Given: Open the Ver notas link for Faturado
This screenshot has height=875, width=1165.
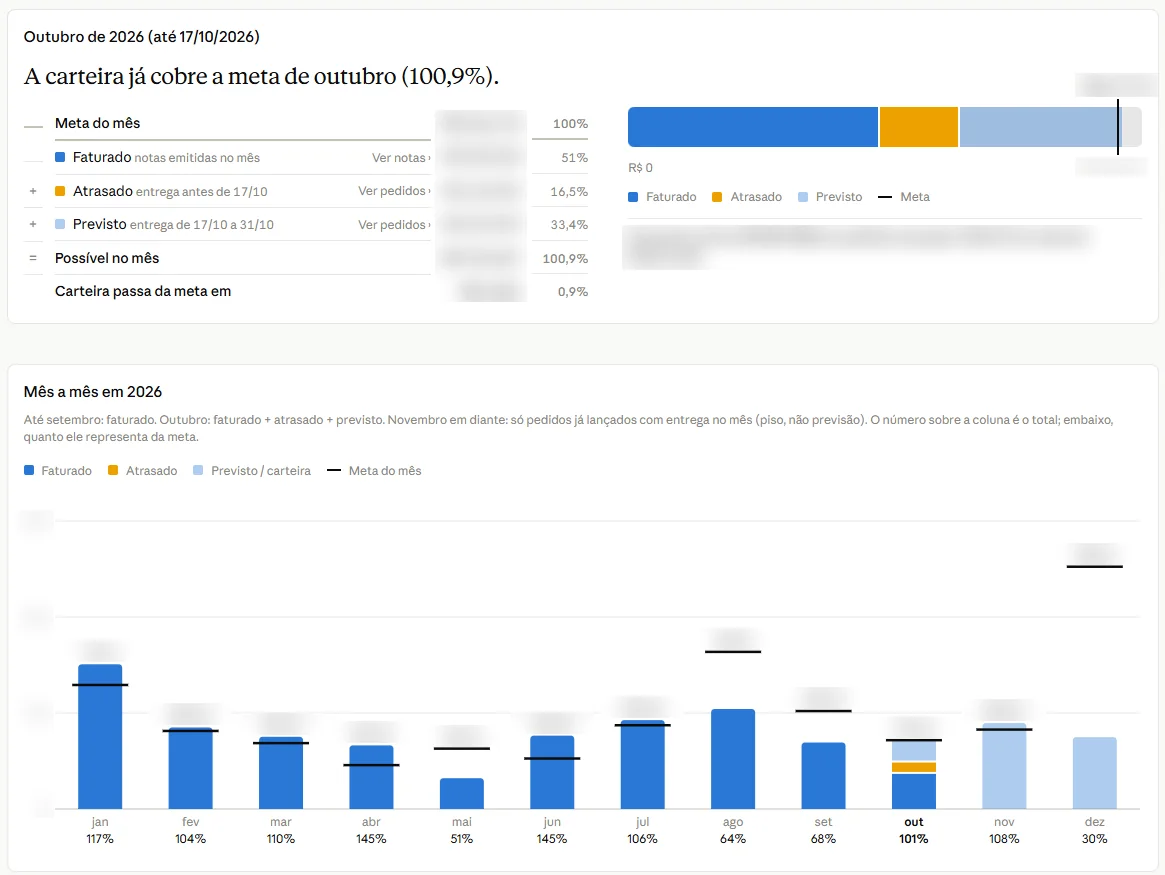Looking at the screenshot, I should tap(401, 157).
